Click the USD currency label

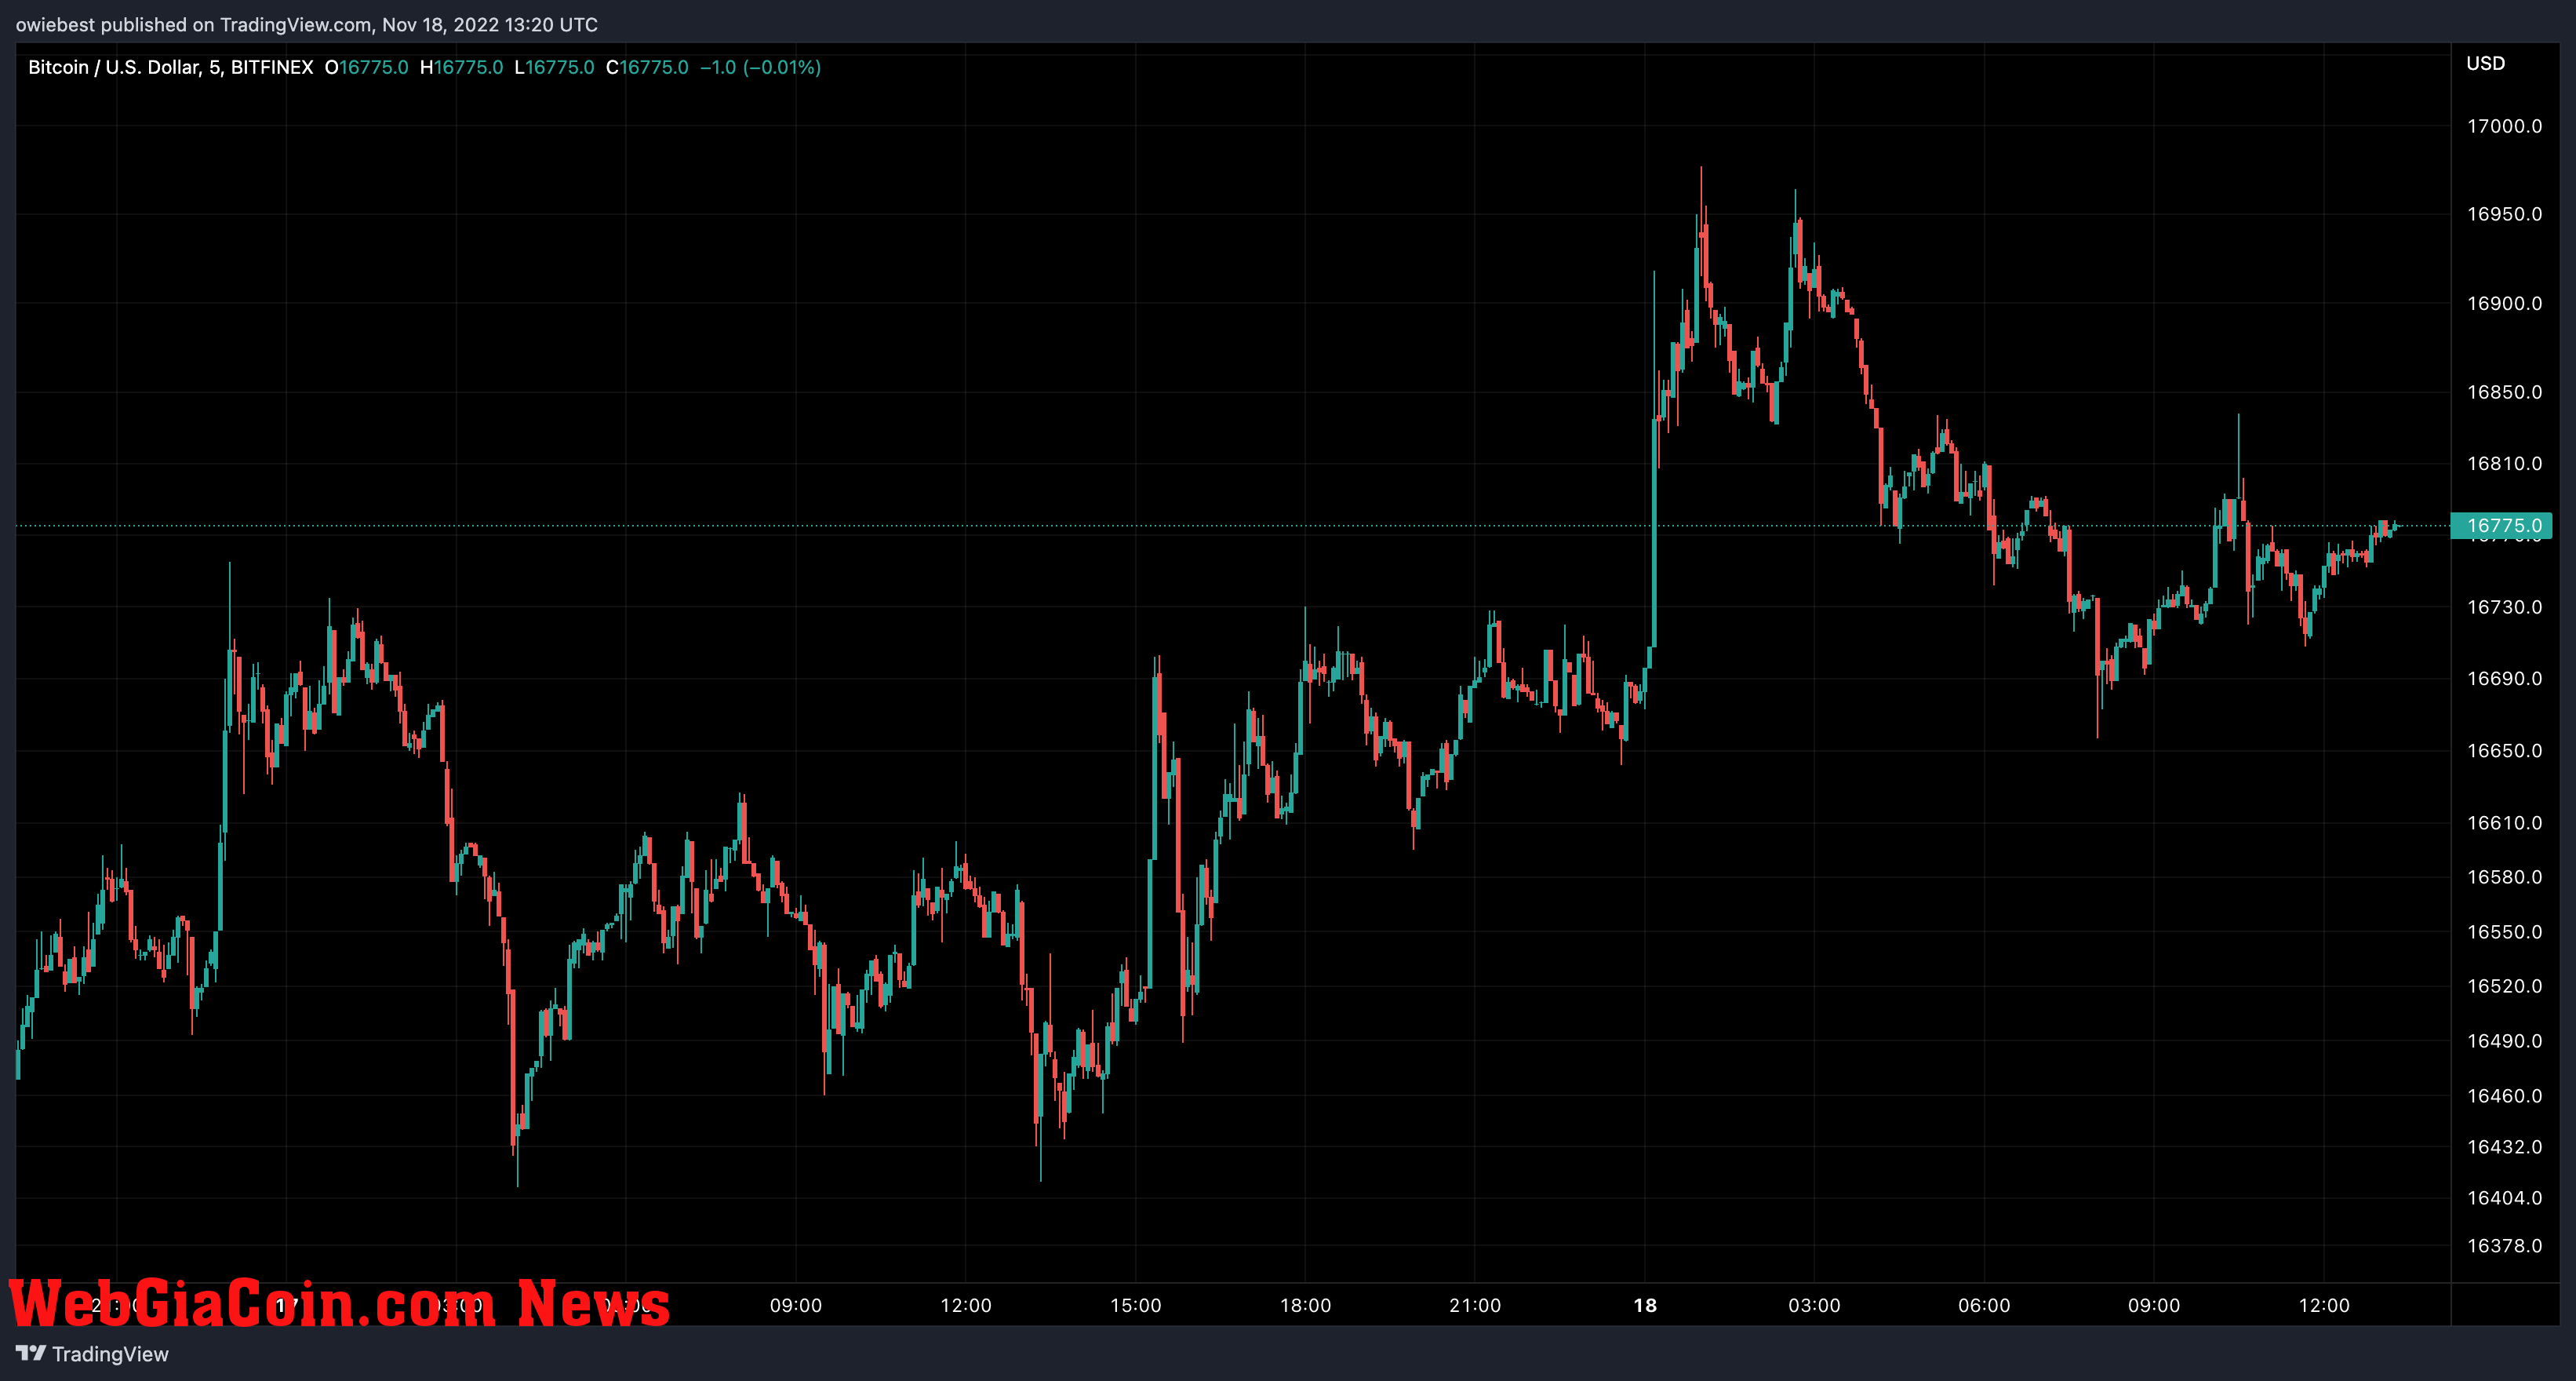click(2485, 63)
